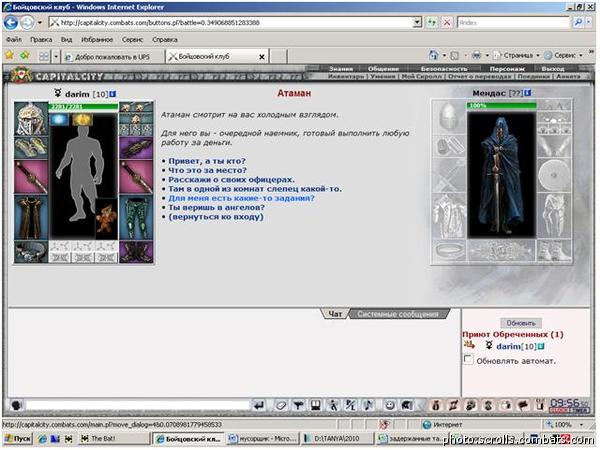Screen dimensions: 600x450
Task: Click the link Что это за место?
Action: coord(207,170)
